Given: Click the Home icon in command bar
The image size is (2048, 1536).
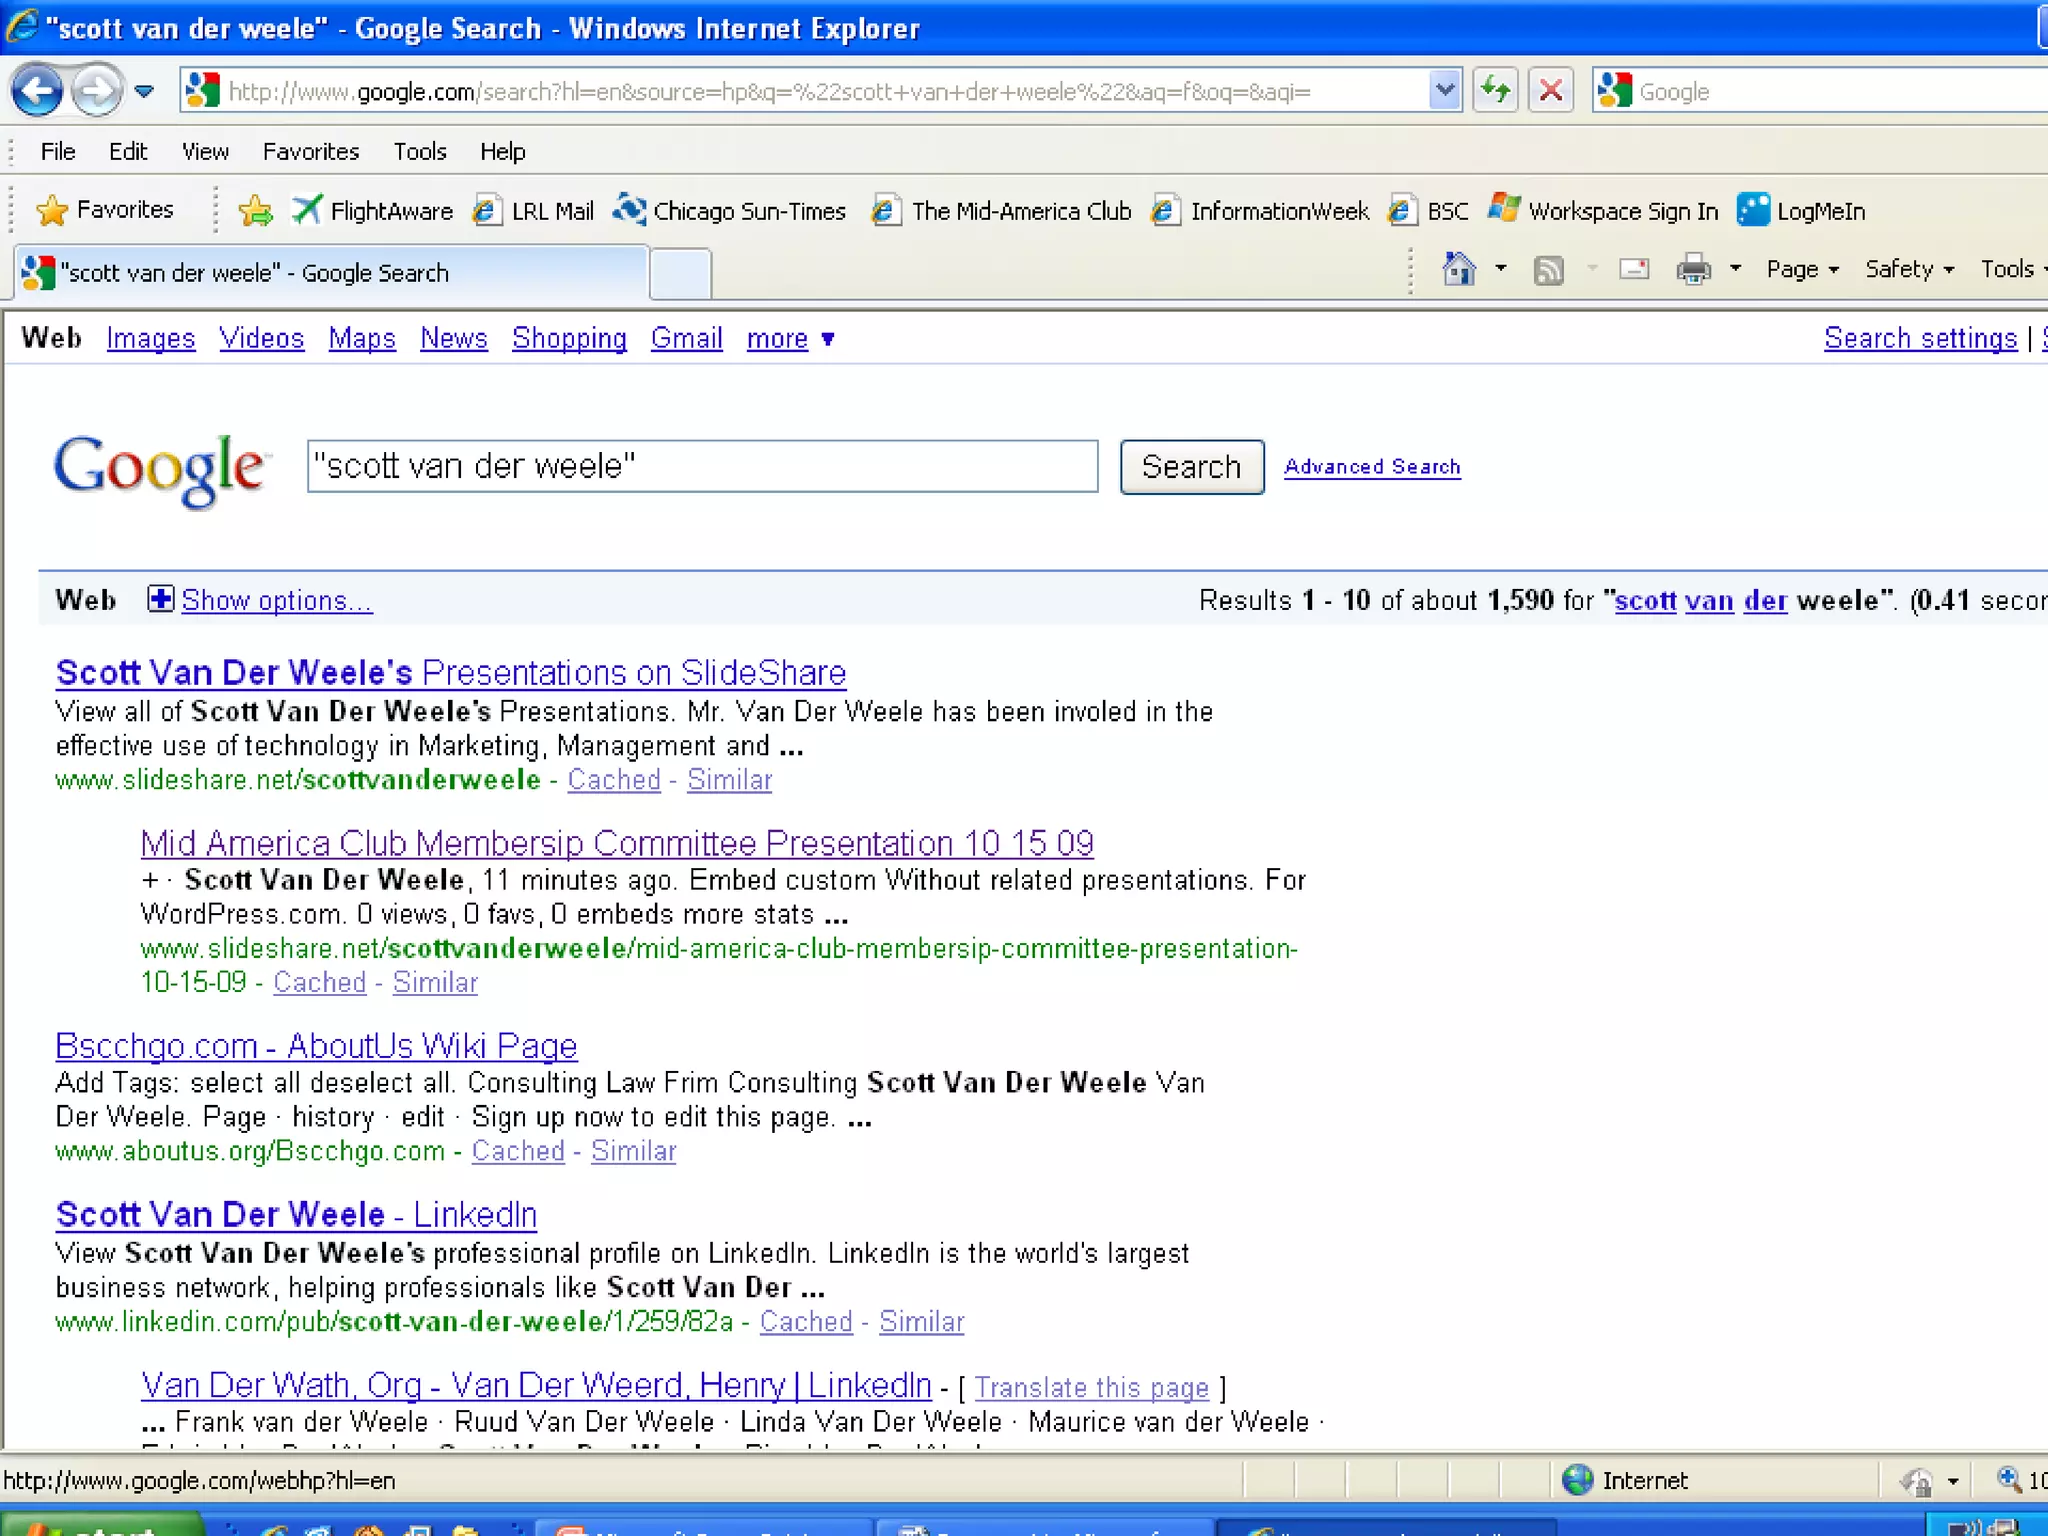Looking at the screenshot, I should (x=1459, y=269).
